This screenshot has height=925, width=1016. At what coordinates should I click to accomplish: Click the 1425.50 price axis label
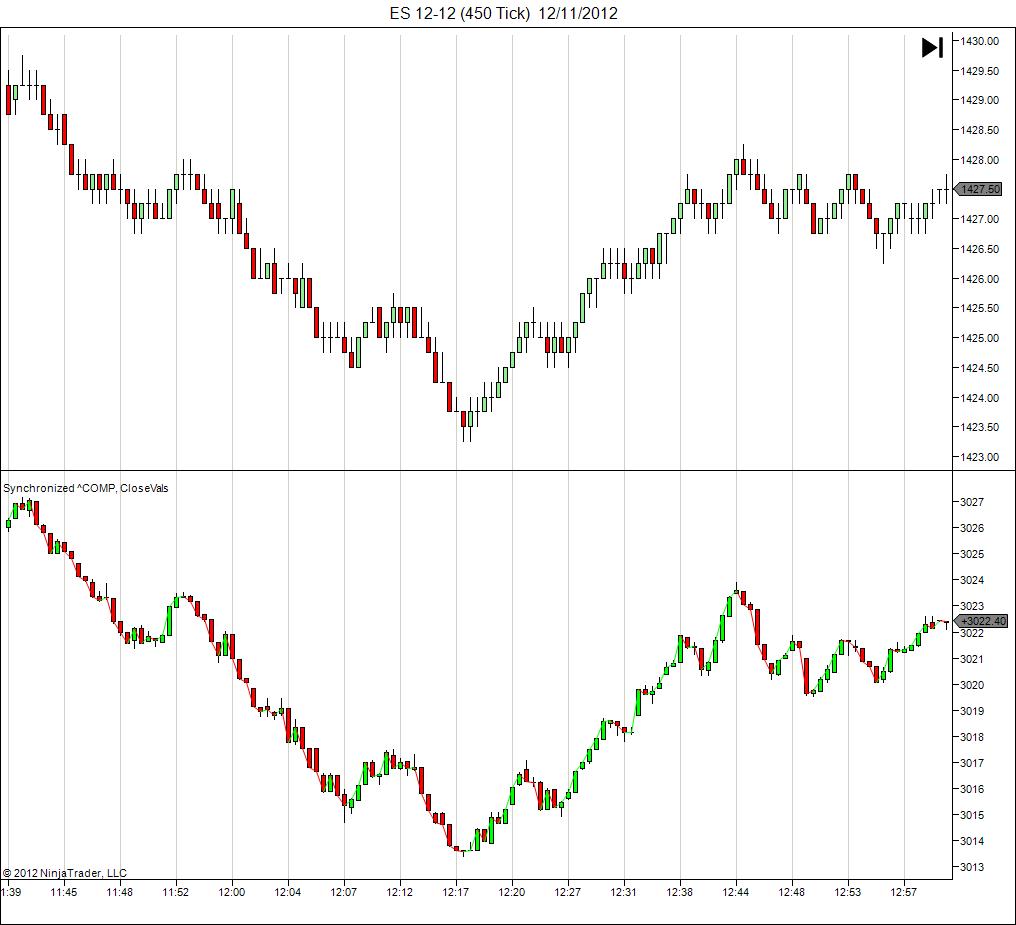[979, 308]
